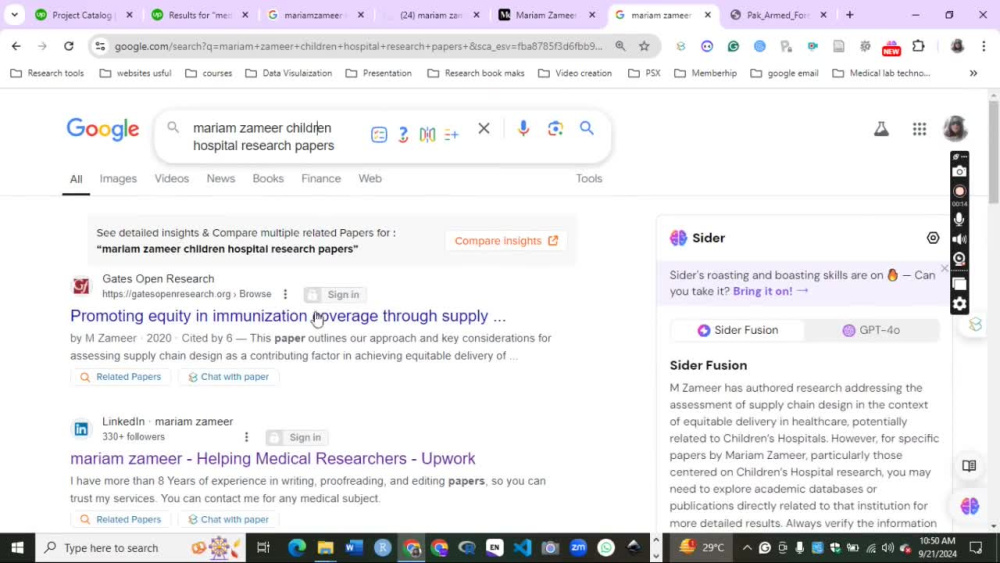Click the Compare insights button
The height and width of the screenshot is (563, 1000).
(506, 241)
